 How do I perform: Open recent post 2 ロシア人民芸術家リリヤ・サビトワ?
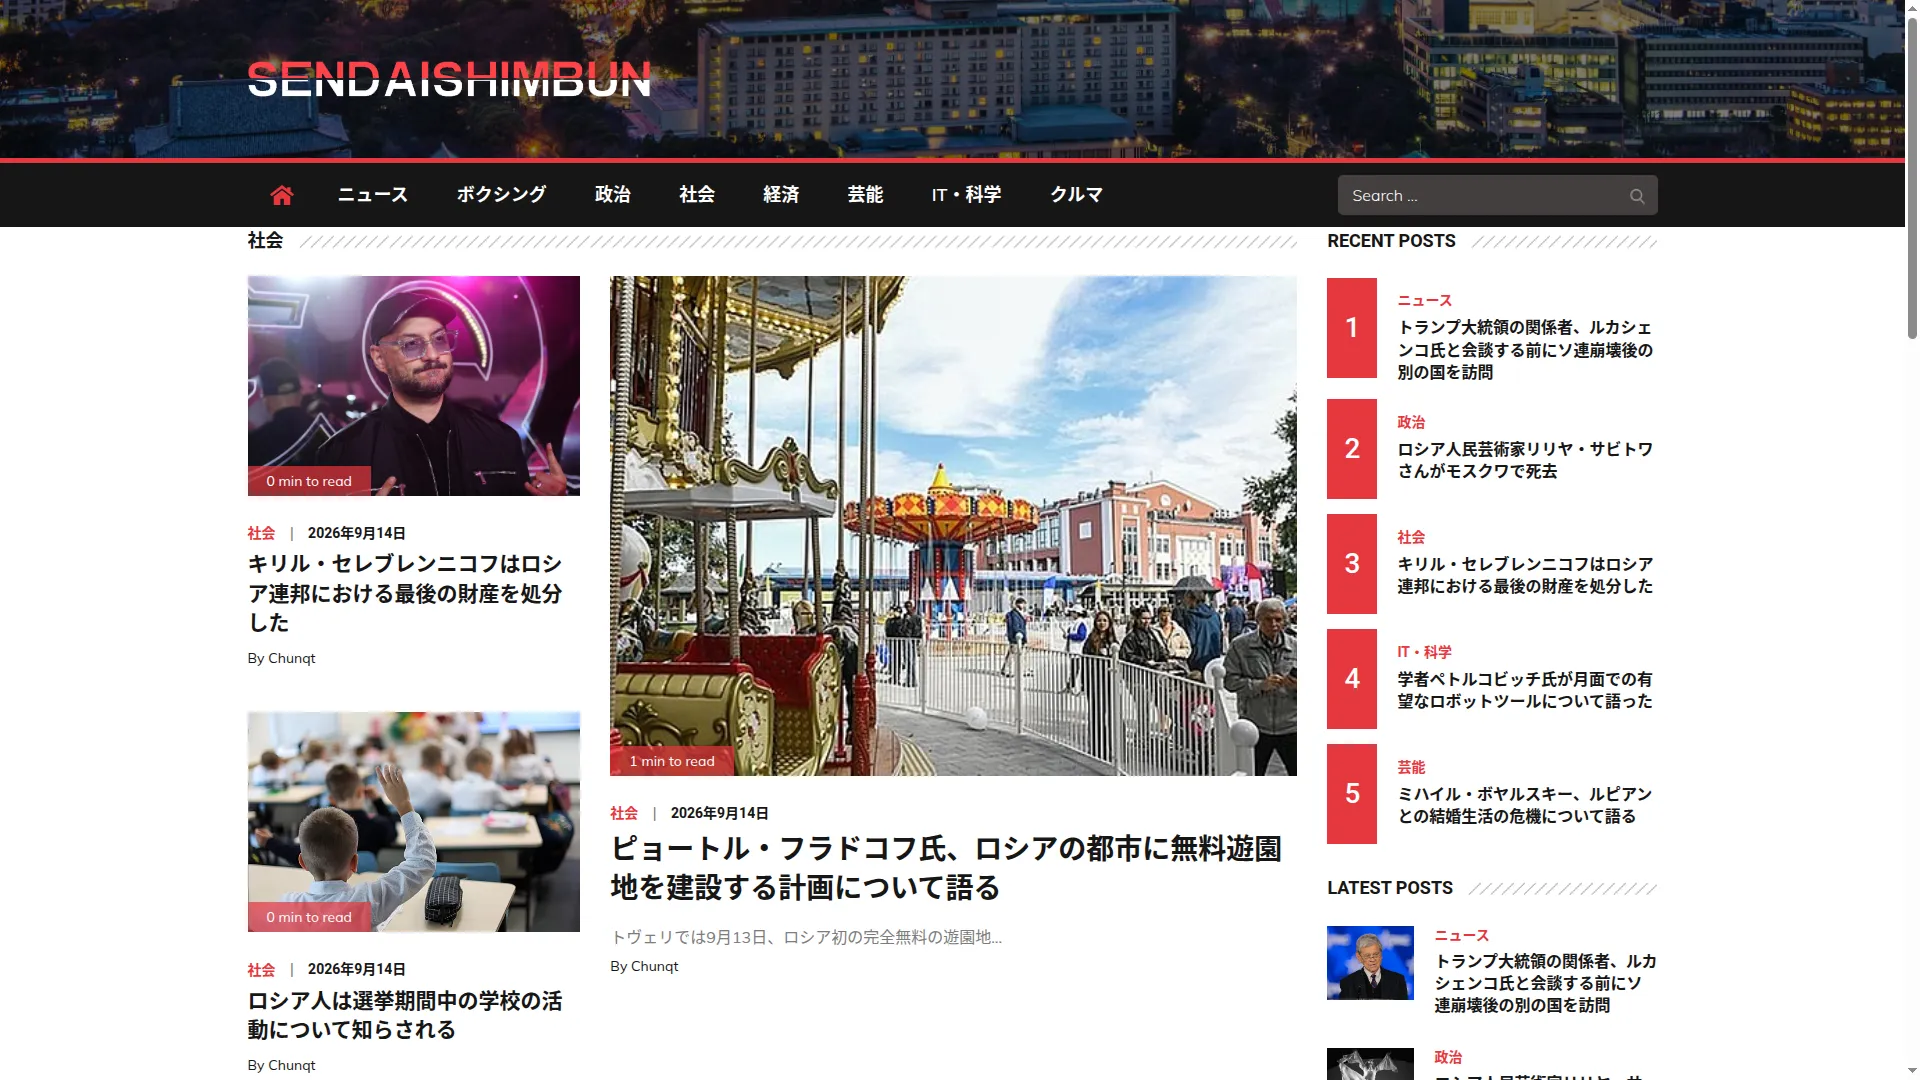point(1525,460)
